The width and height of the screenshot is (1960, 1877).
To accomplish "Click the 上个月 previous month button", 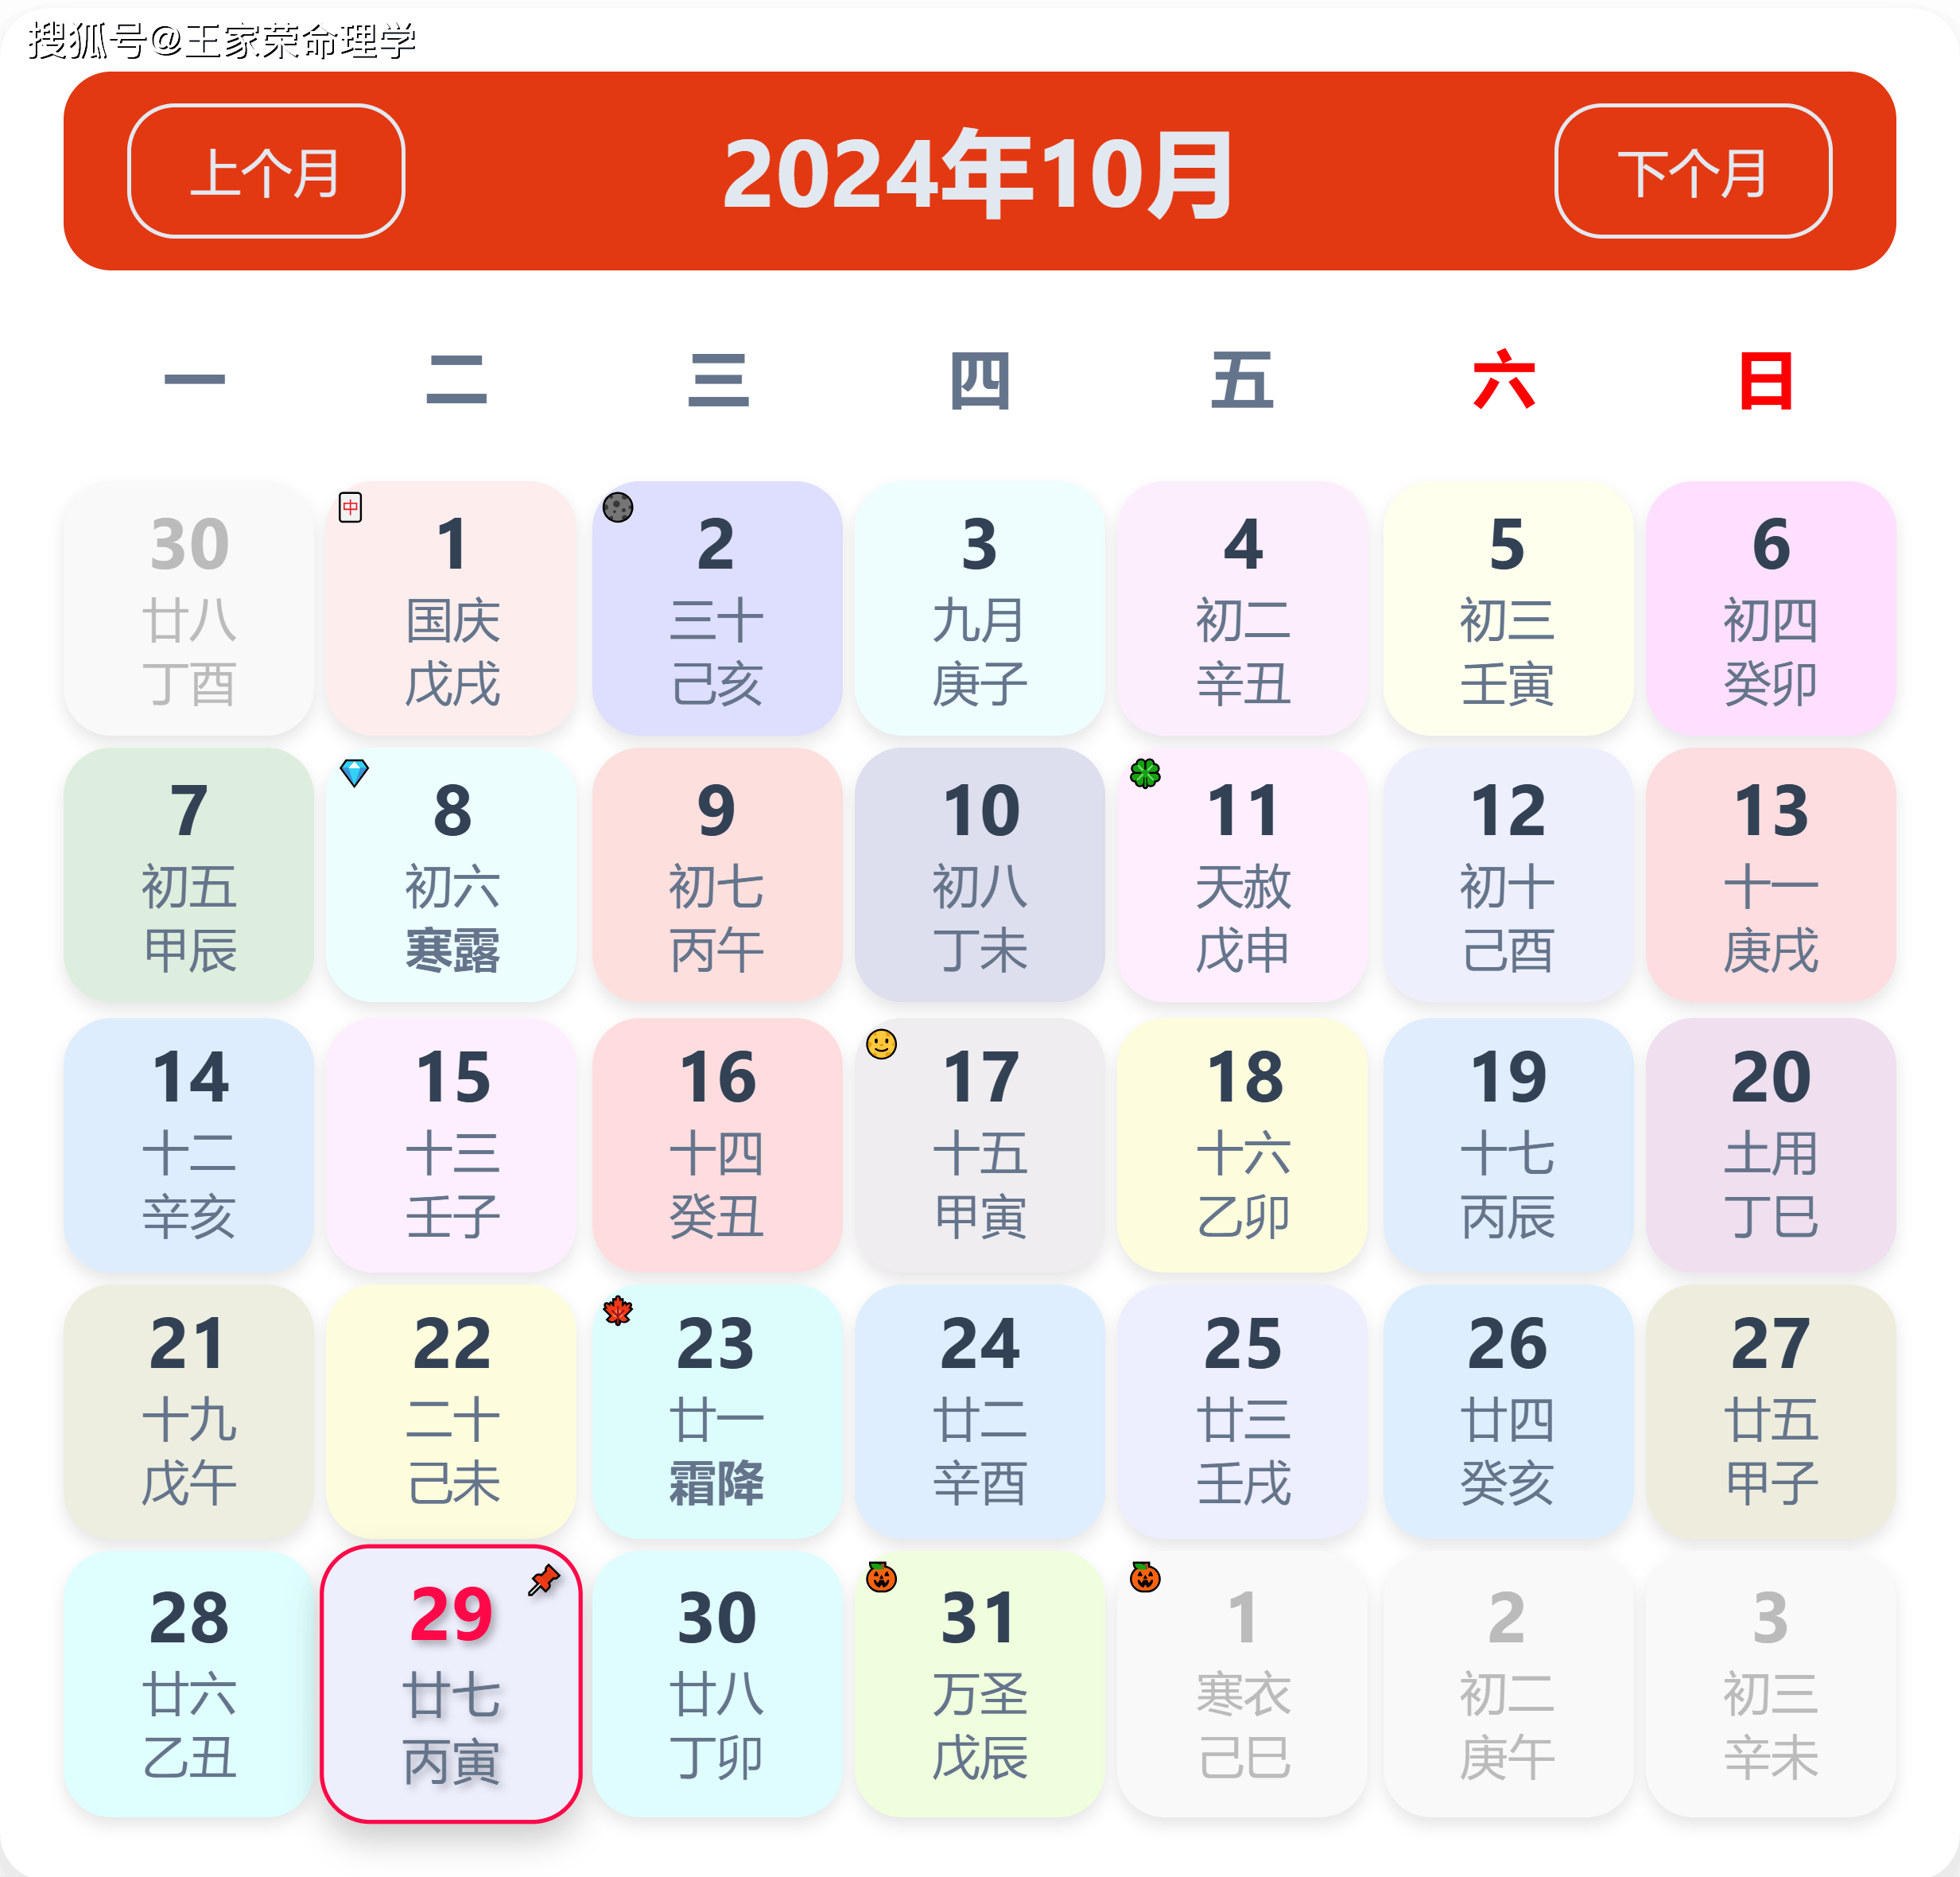I will click(x=266, y=171).
